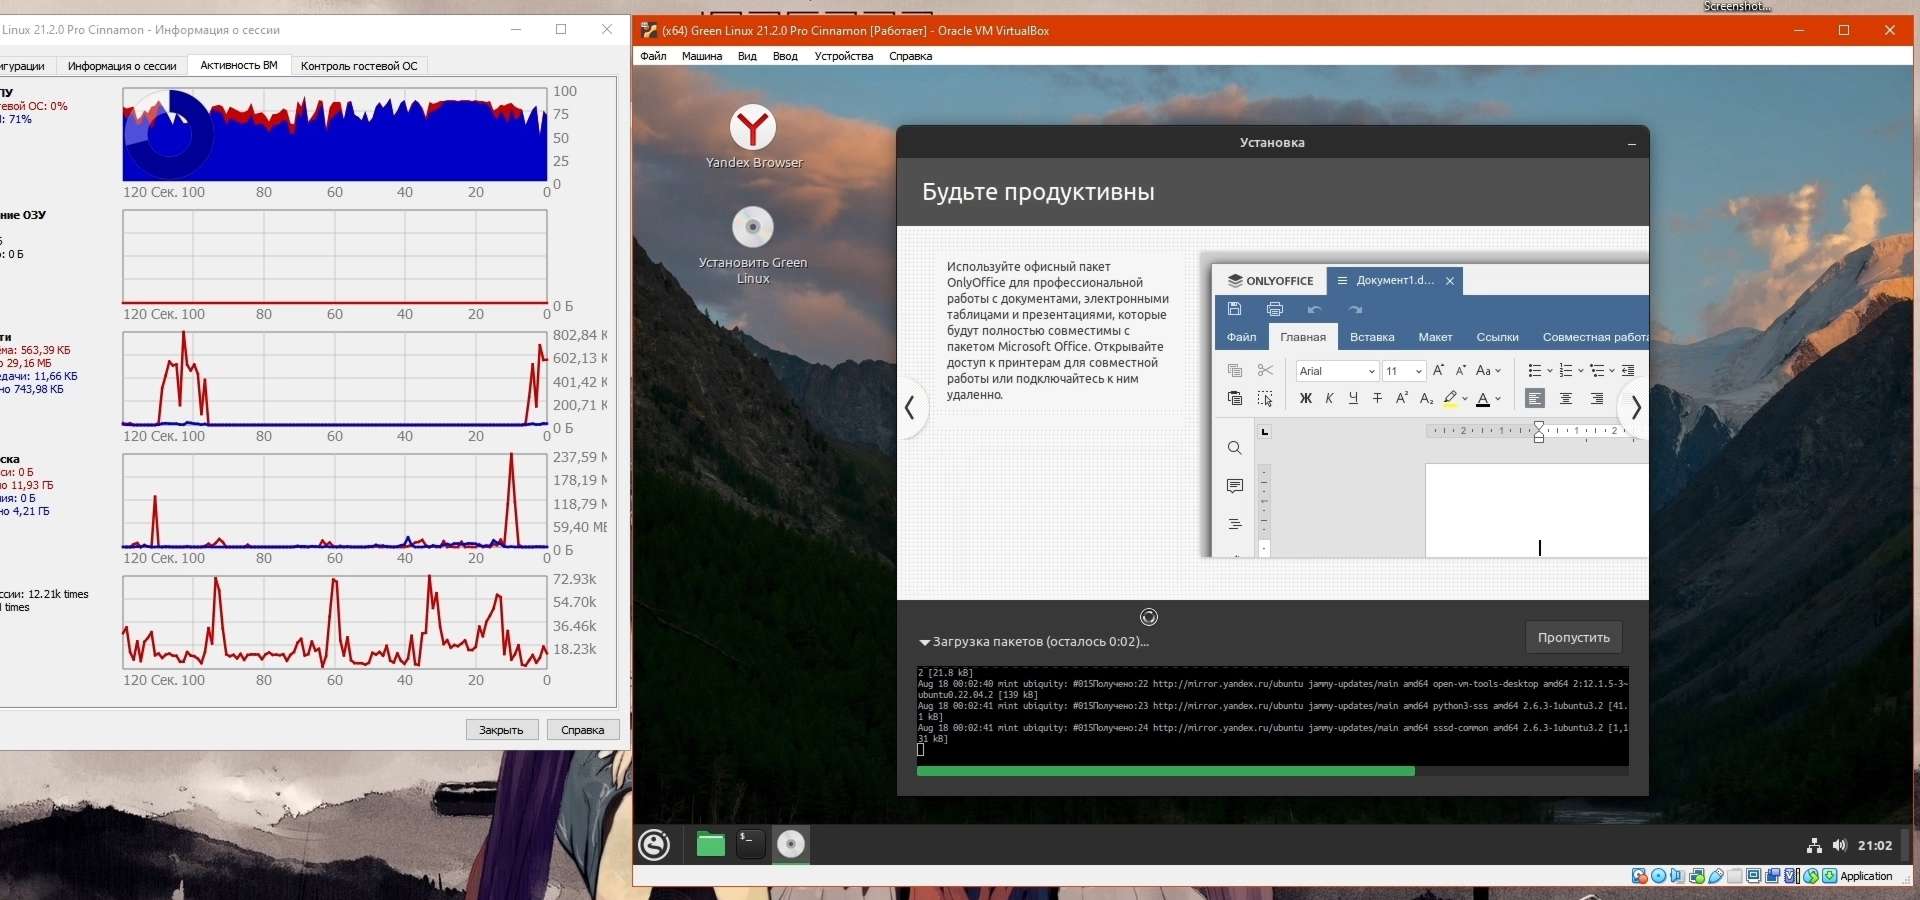The image size is (1920, 900).
Task: Select the 'Установить Green Linux' desktop icon
Action: click(x=753, y=245)
